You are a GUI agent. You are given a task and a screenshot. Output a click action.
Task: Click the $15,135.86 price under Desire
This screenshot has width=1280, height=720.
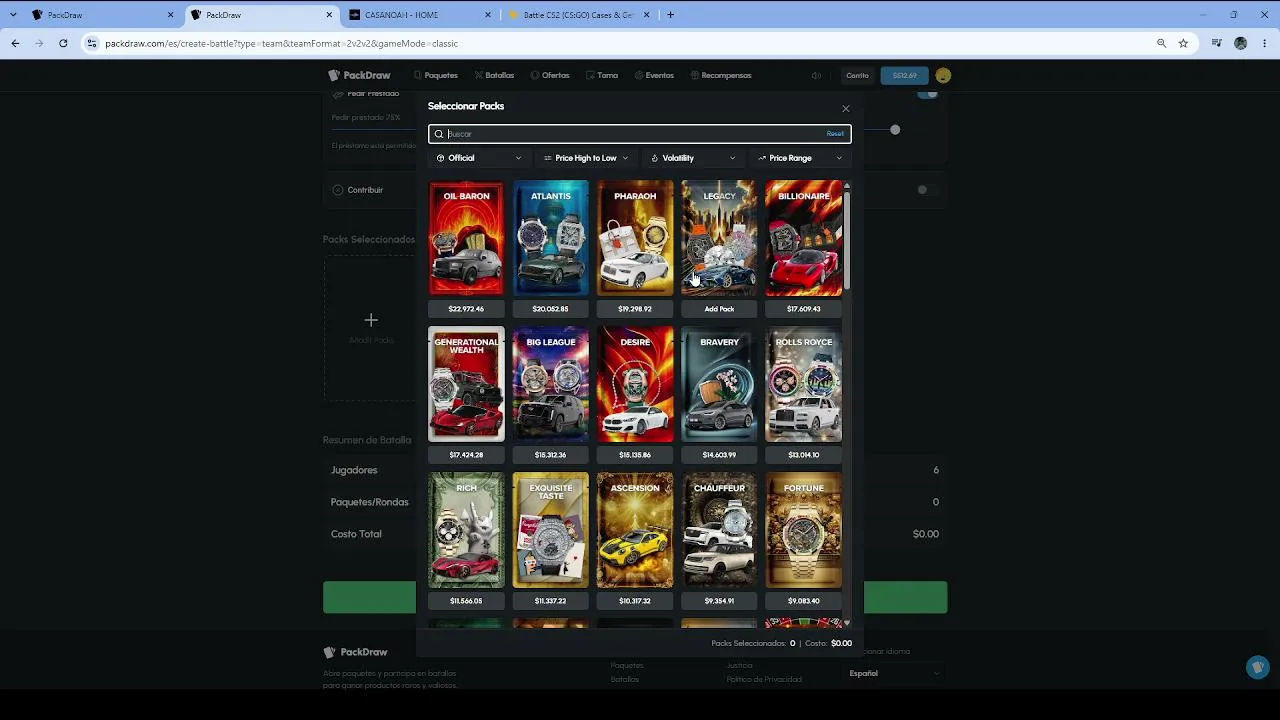coord(635,455)
